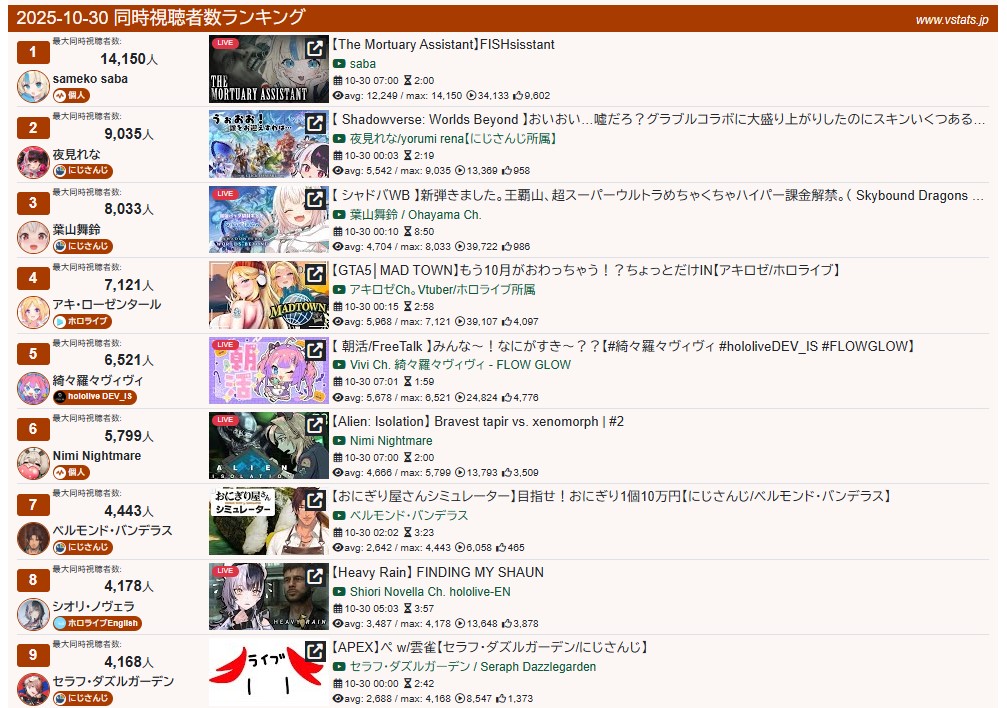Open The Mortuary Assistant FISHsisstant title
The width and height of the screenshot is (1007, 708).
[x=443, y=44]
